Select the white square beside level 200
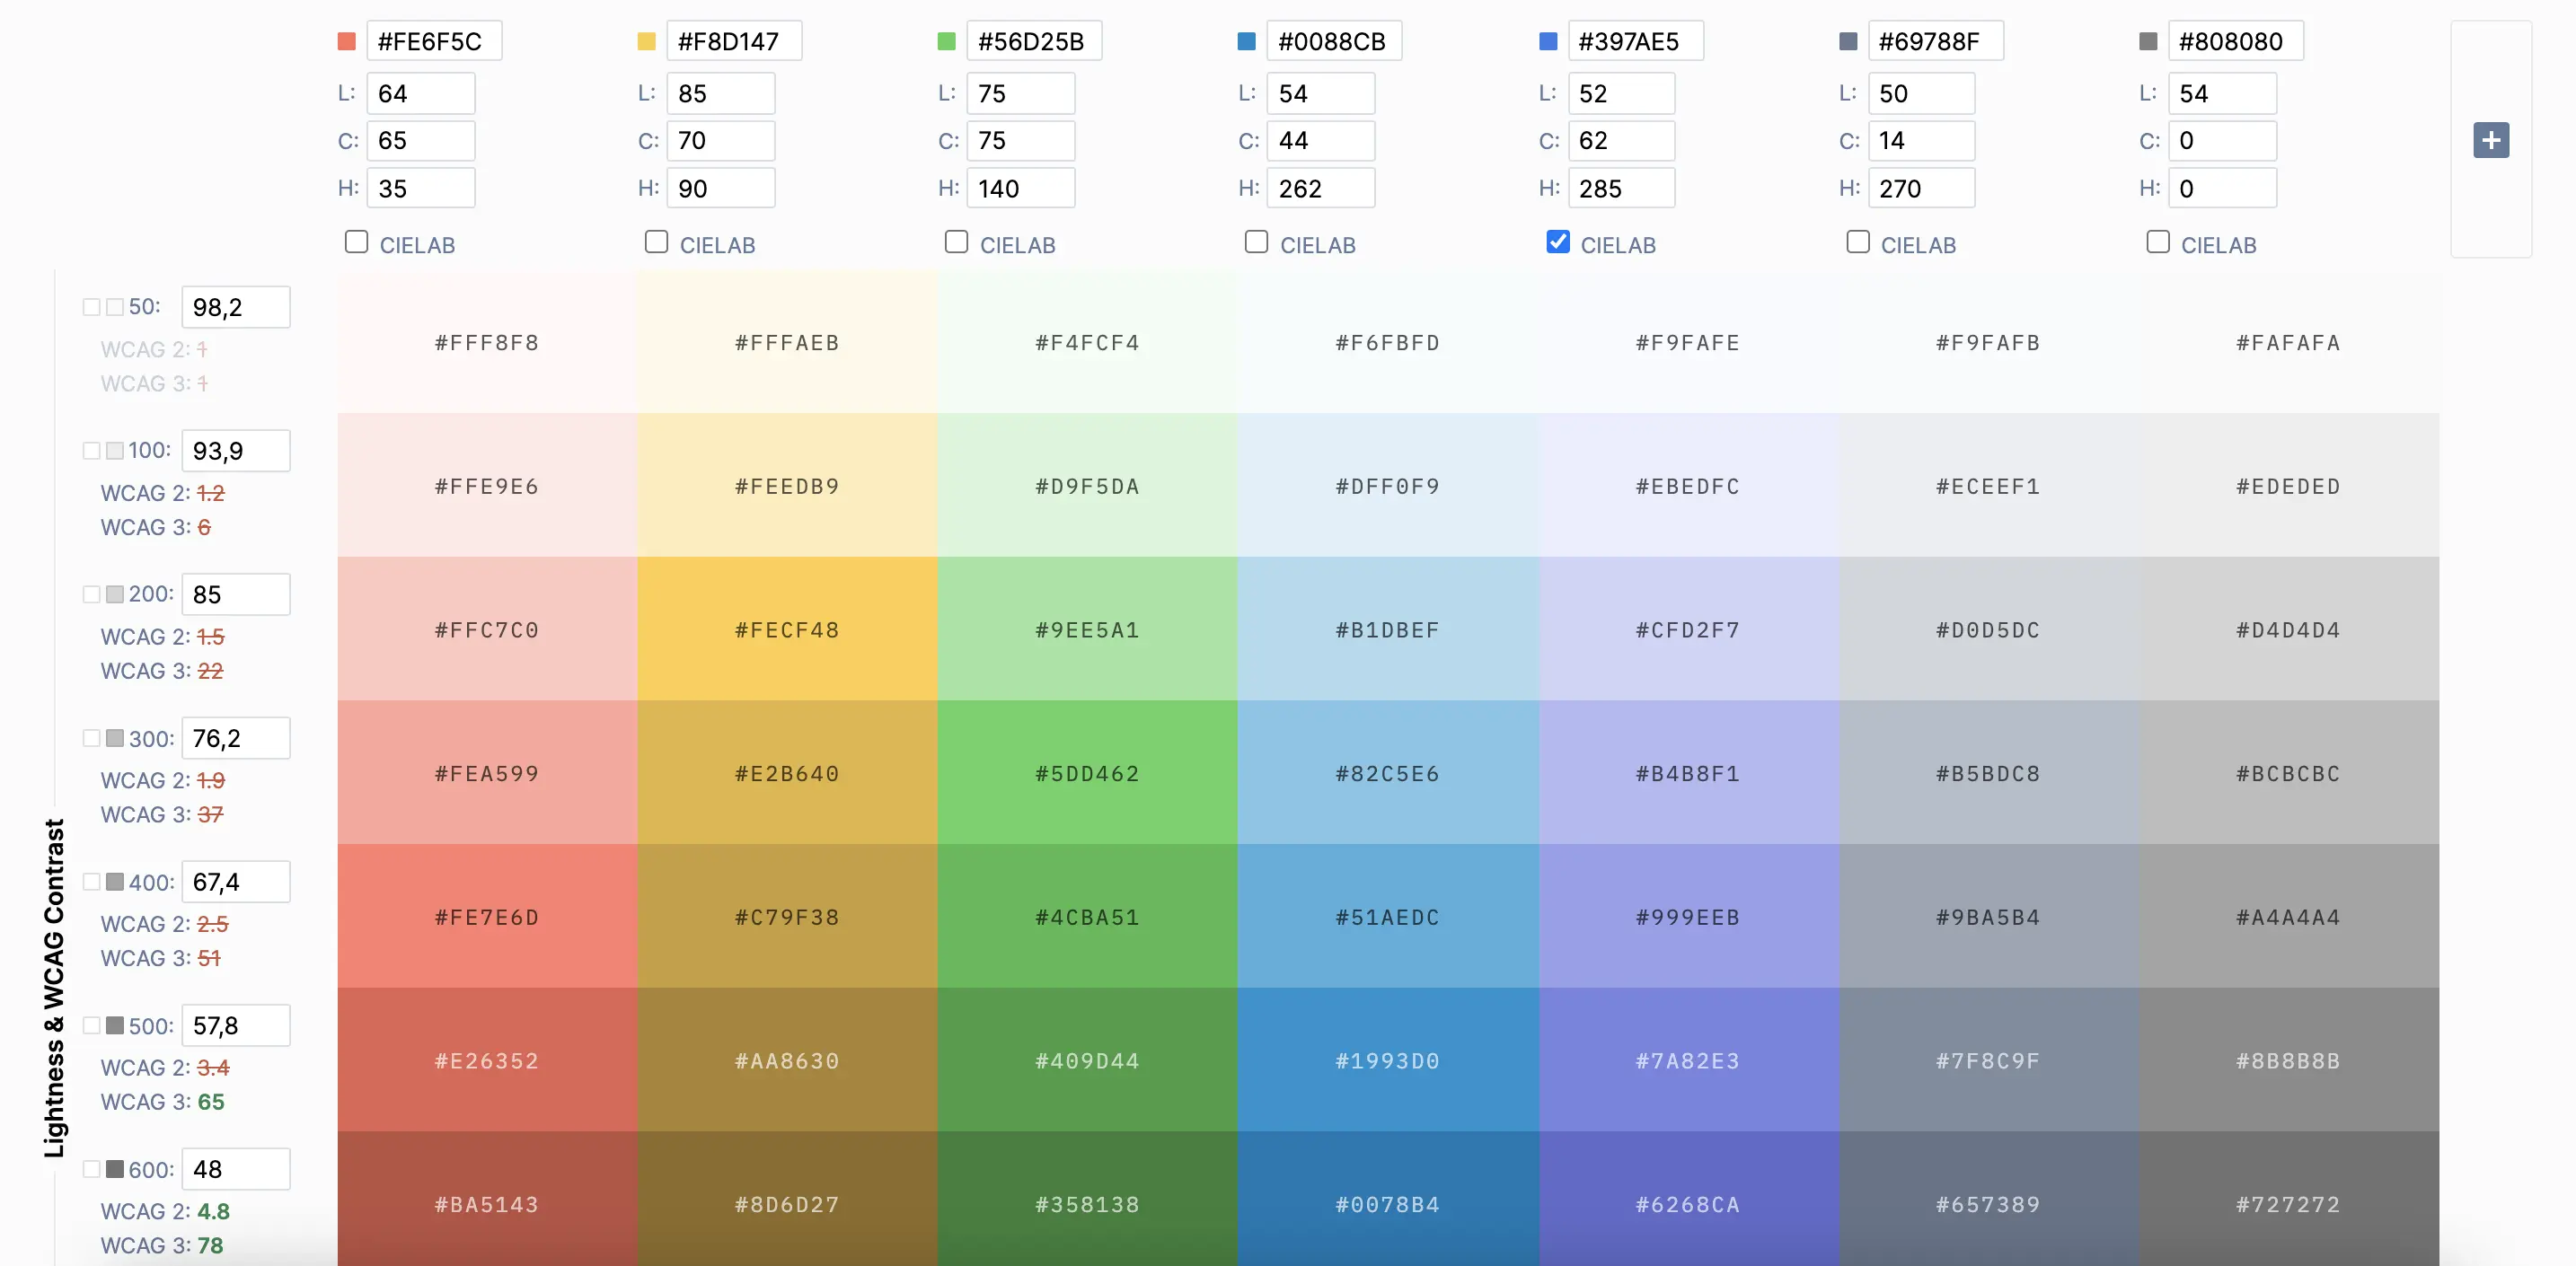This screenshot has width=2576, height=1266. point(91,595)
